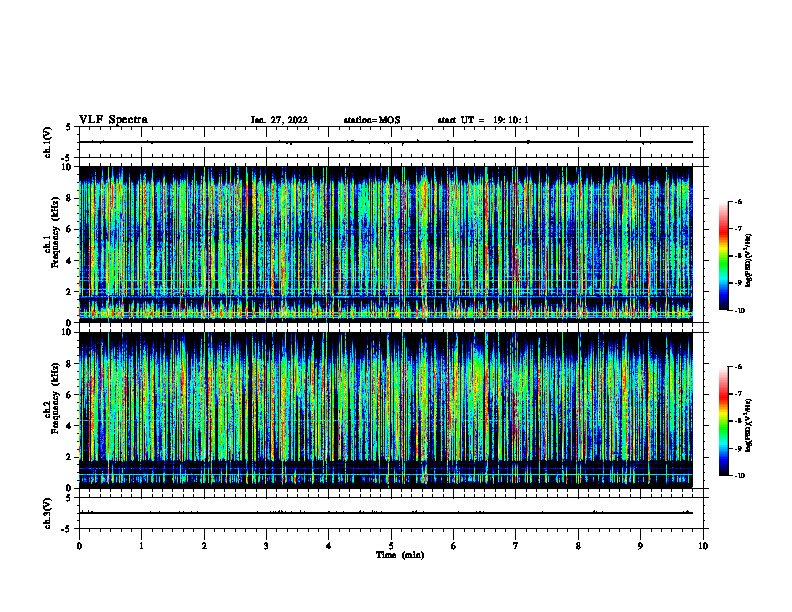Click inside the ch.2 spectrogram panel
Image resolution: width=792 pixels, height=612 pixels.
(385, 410)
